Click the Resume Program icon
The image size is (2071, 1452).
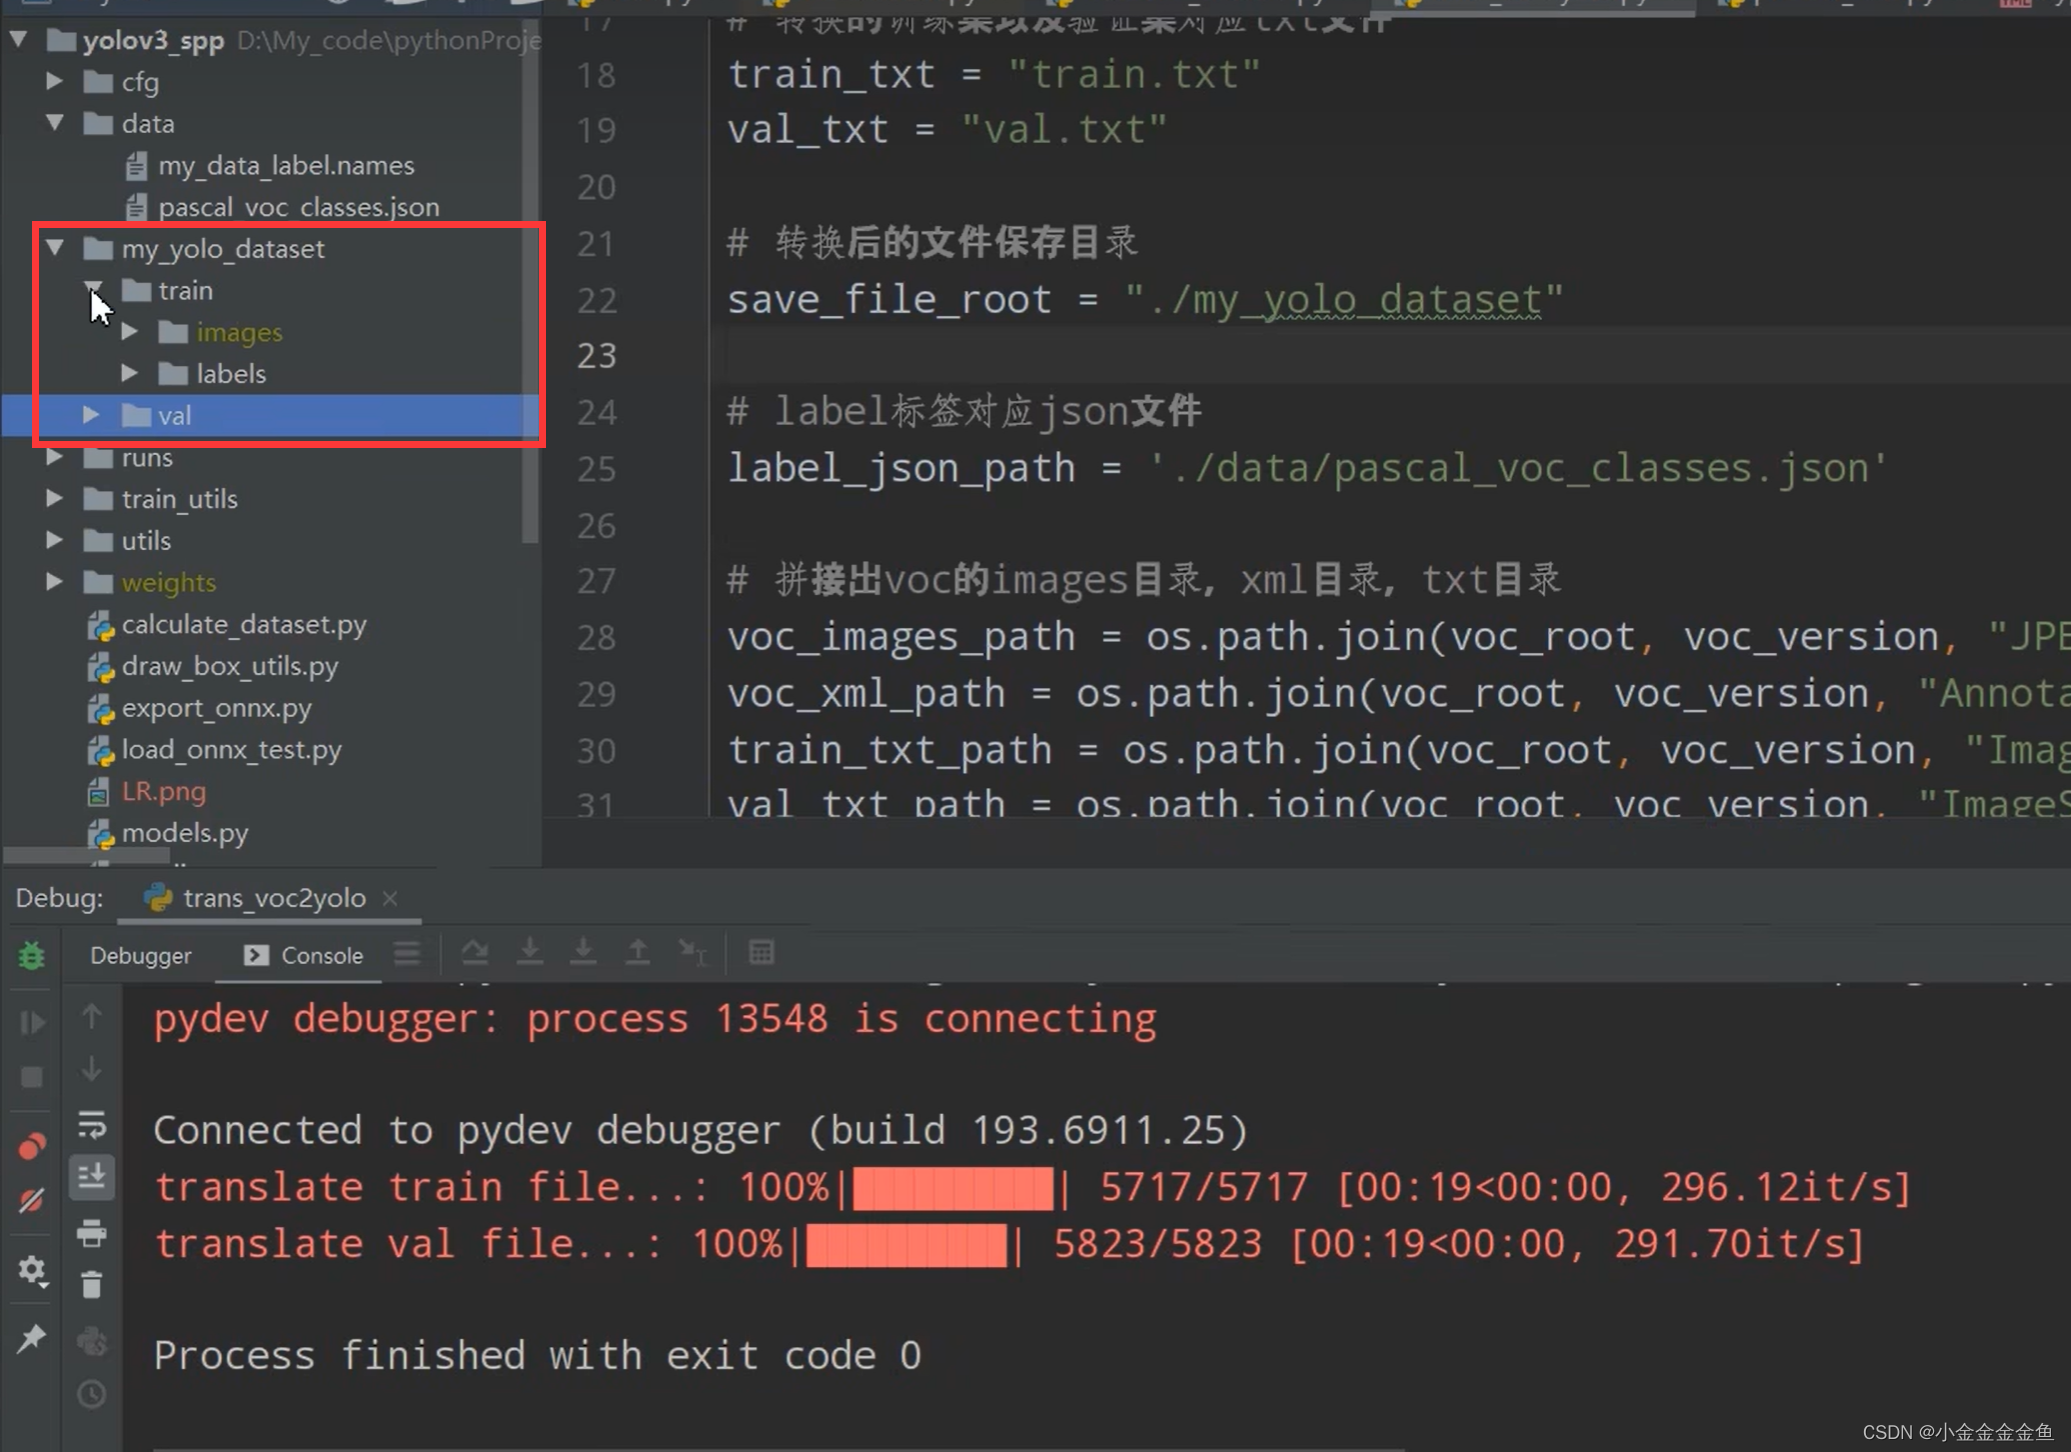32,1022
